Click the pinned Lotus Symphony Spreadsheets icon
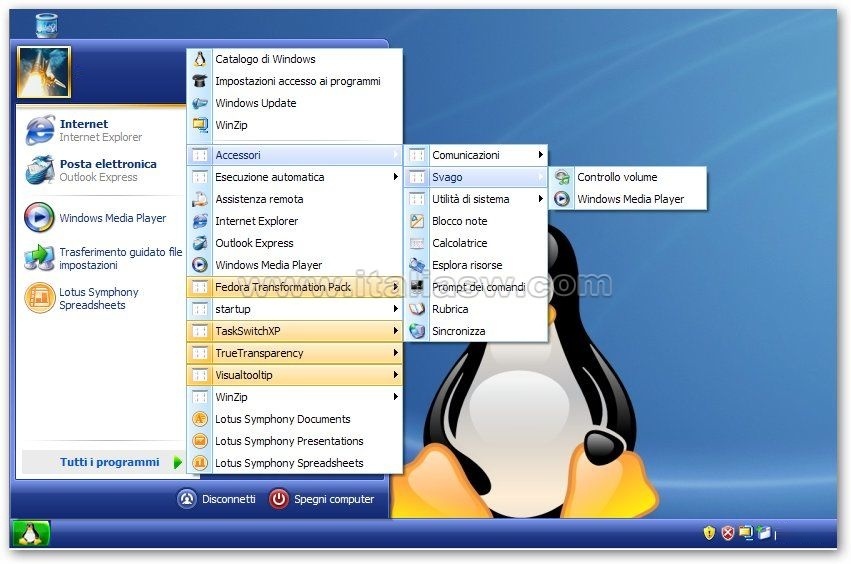The image size is (851, 564). pyautogui.click(x=40, y=298)
